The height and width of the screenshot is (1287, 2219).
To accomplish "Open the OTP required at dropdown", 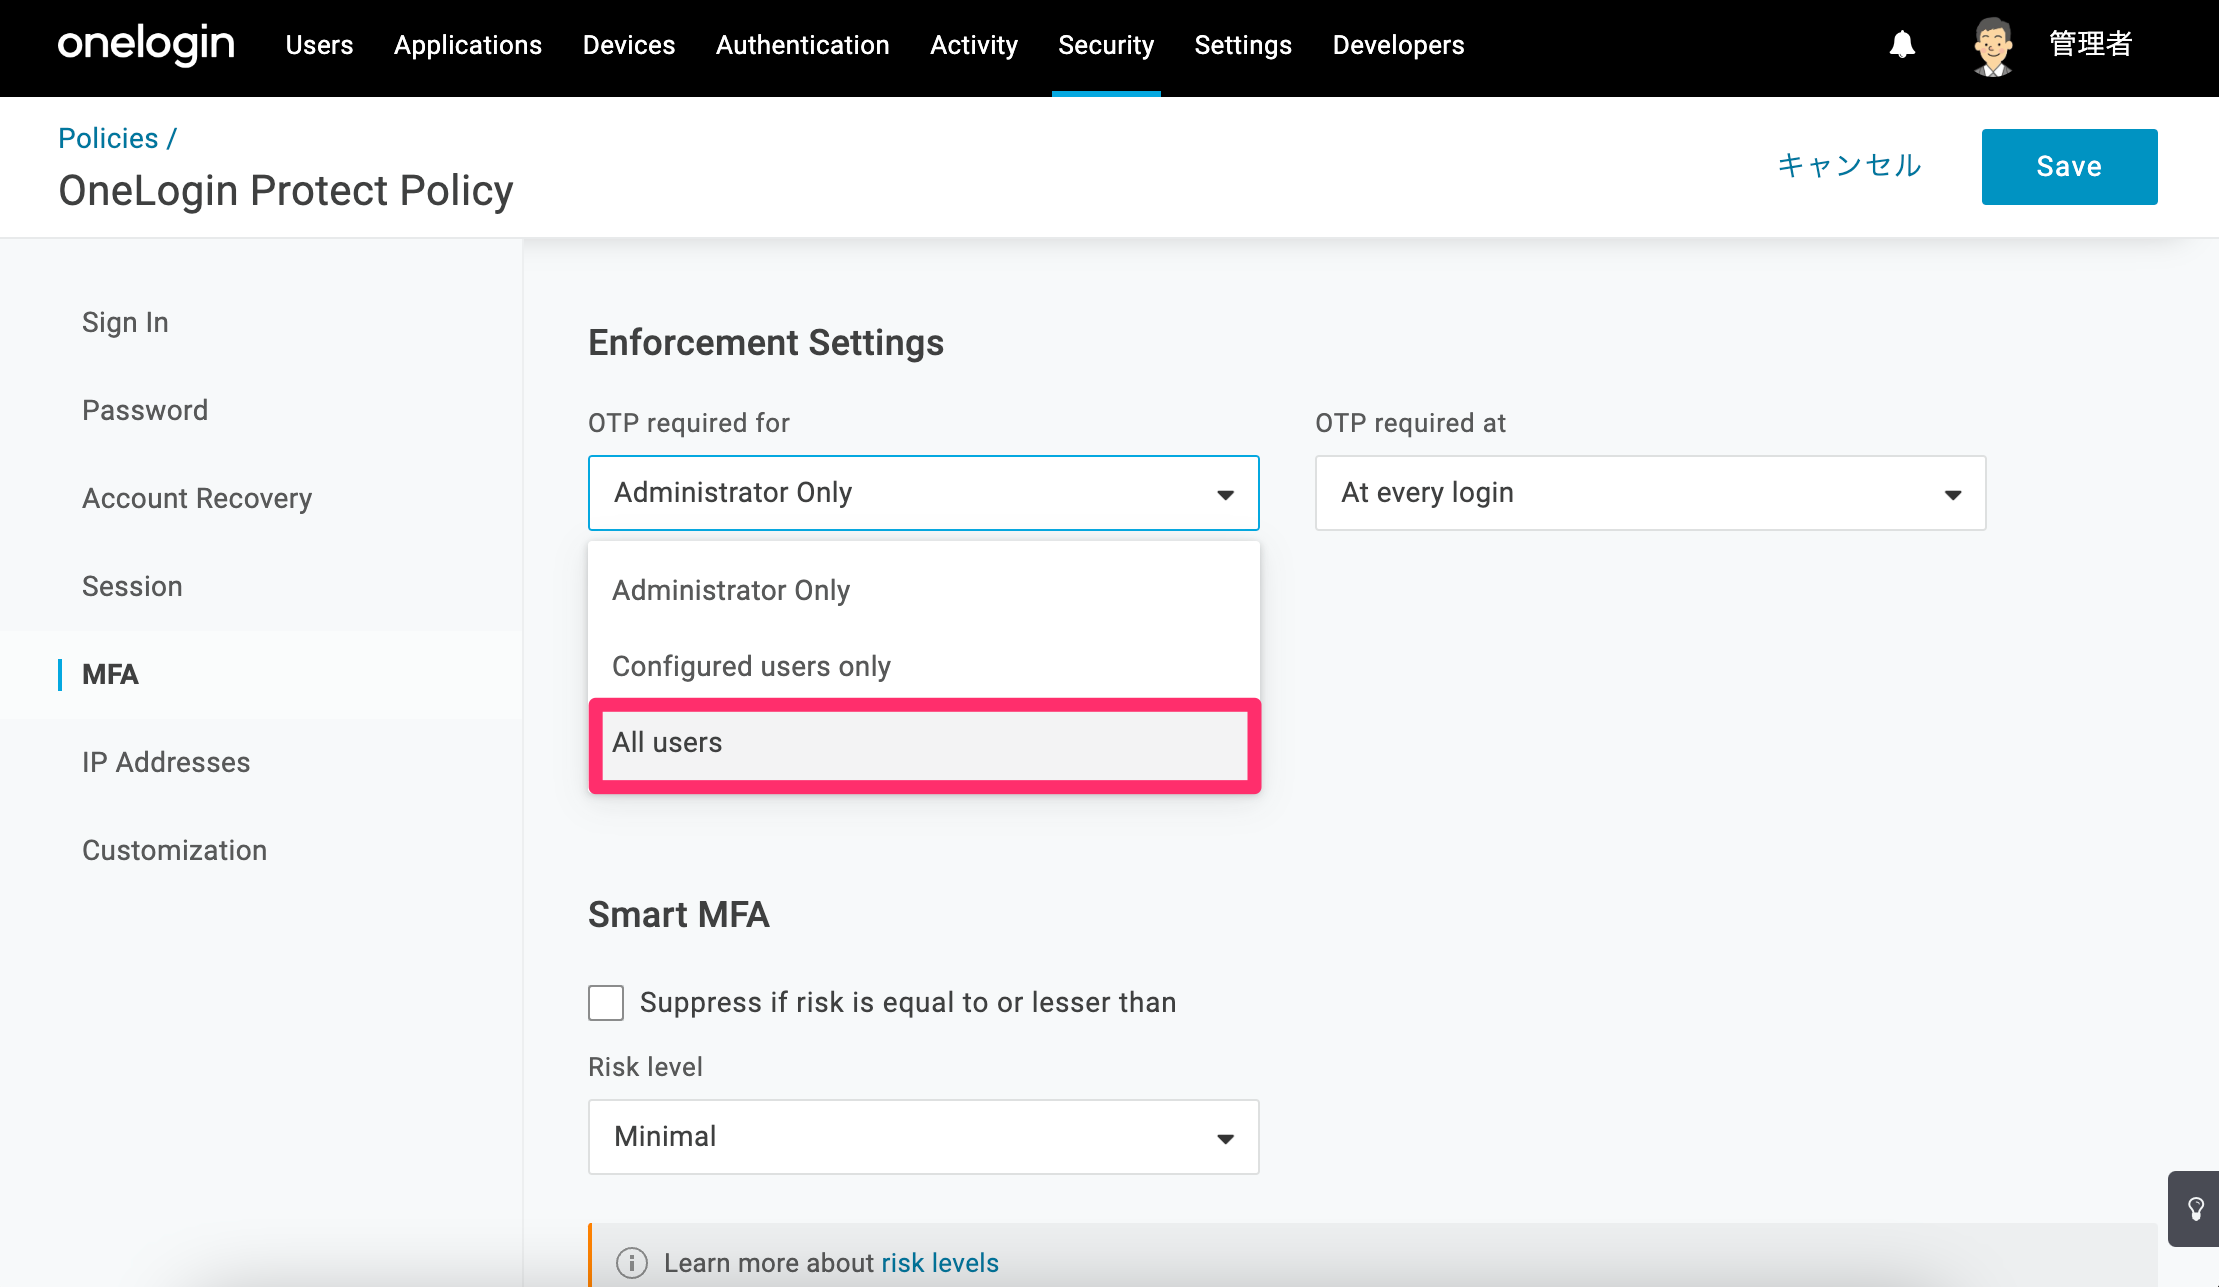I will 1651,493.
